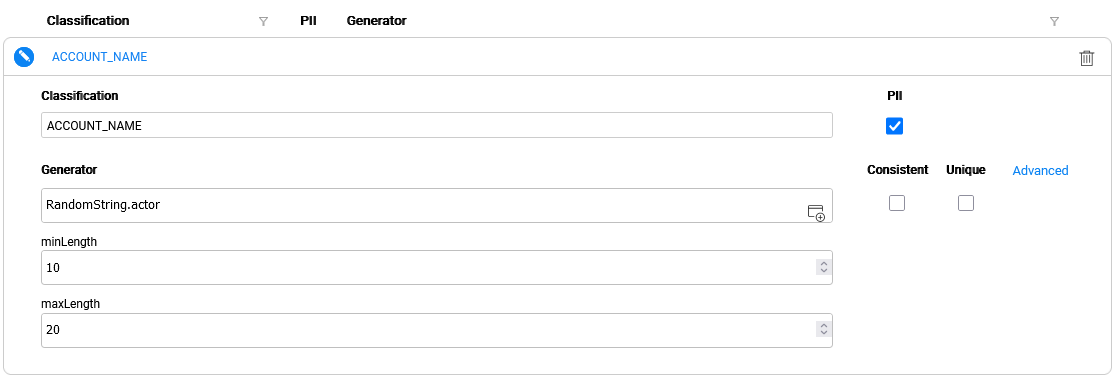The height and width of the screenshot is (376, 1116).
Task: Uncheck the PII checkbox
Action: 895,126
